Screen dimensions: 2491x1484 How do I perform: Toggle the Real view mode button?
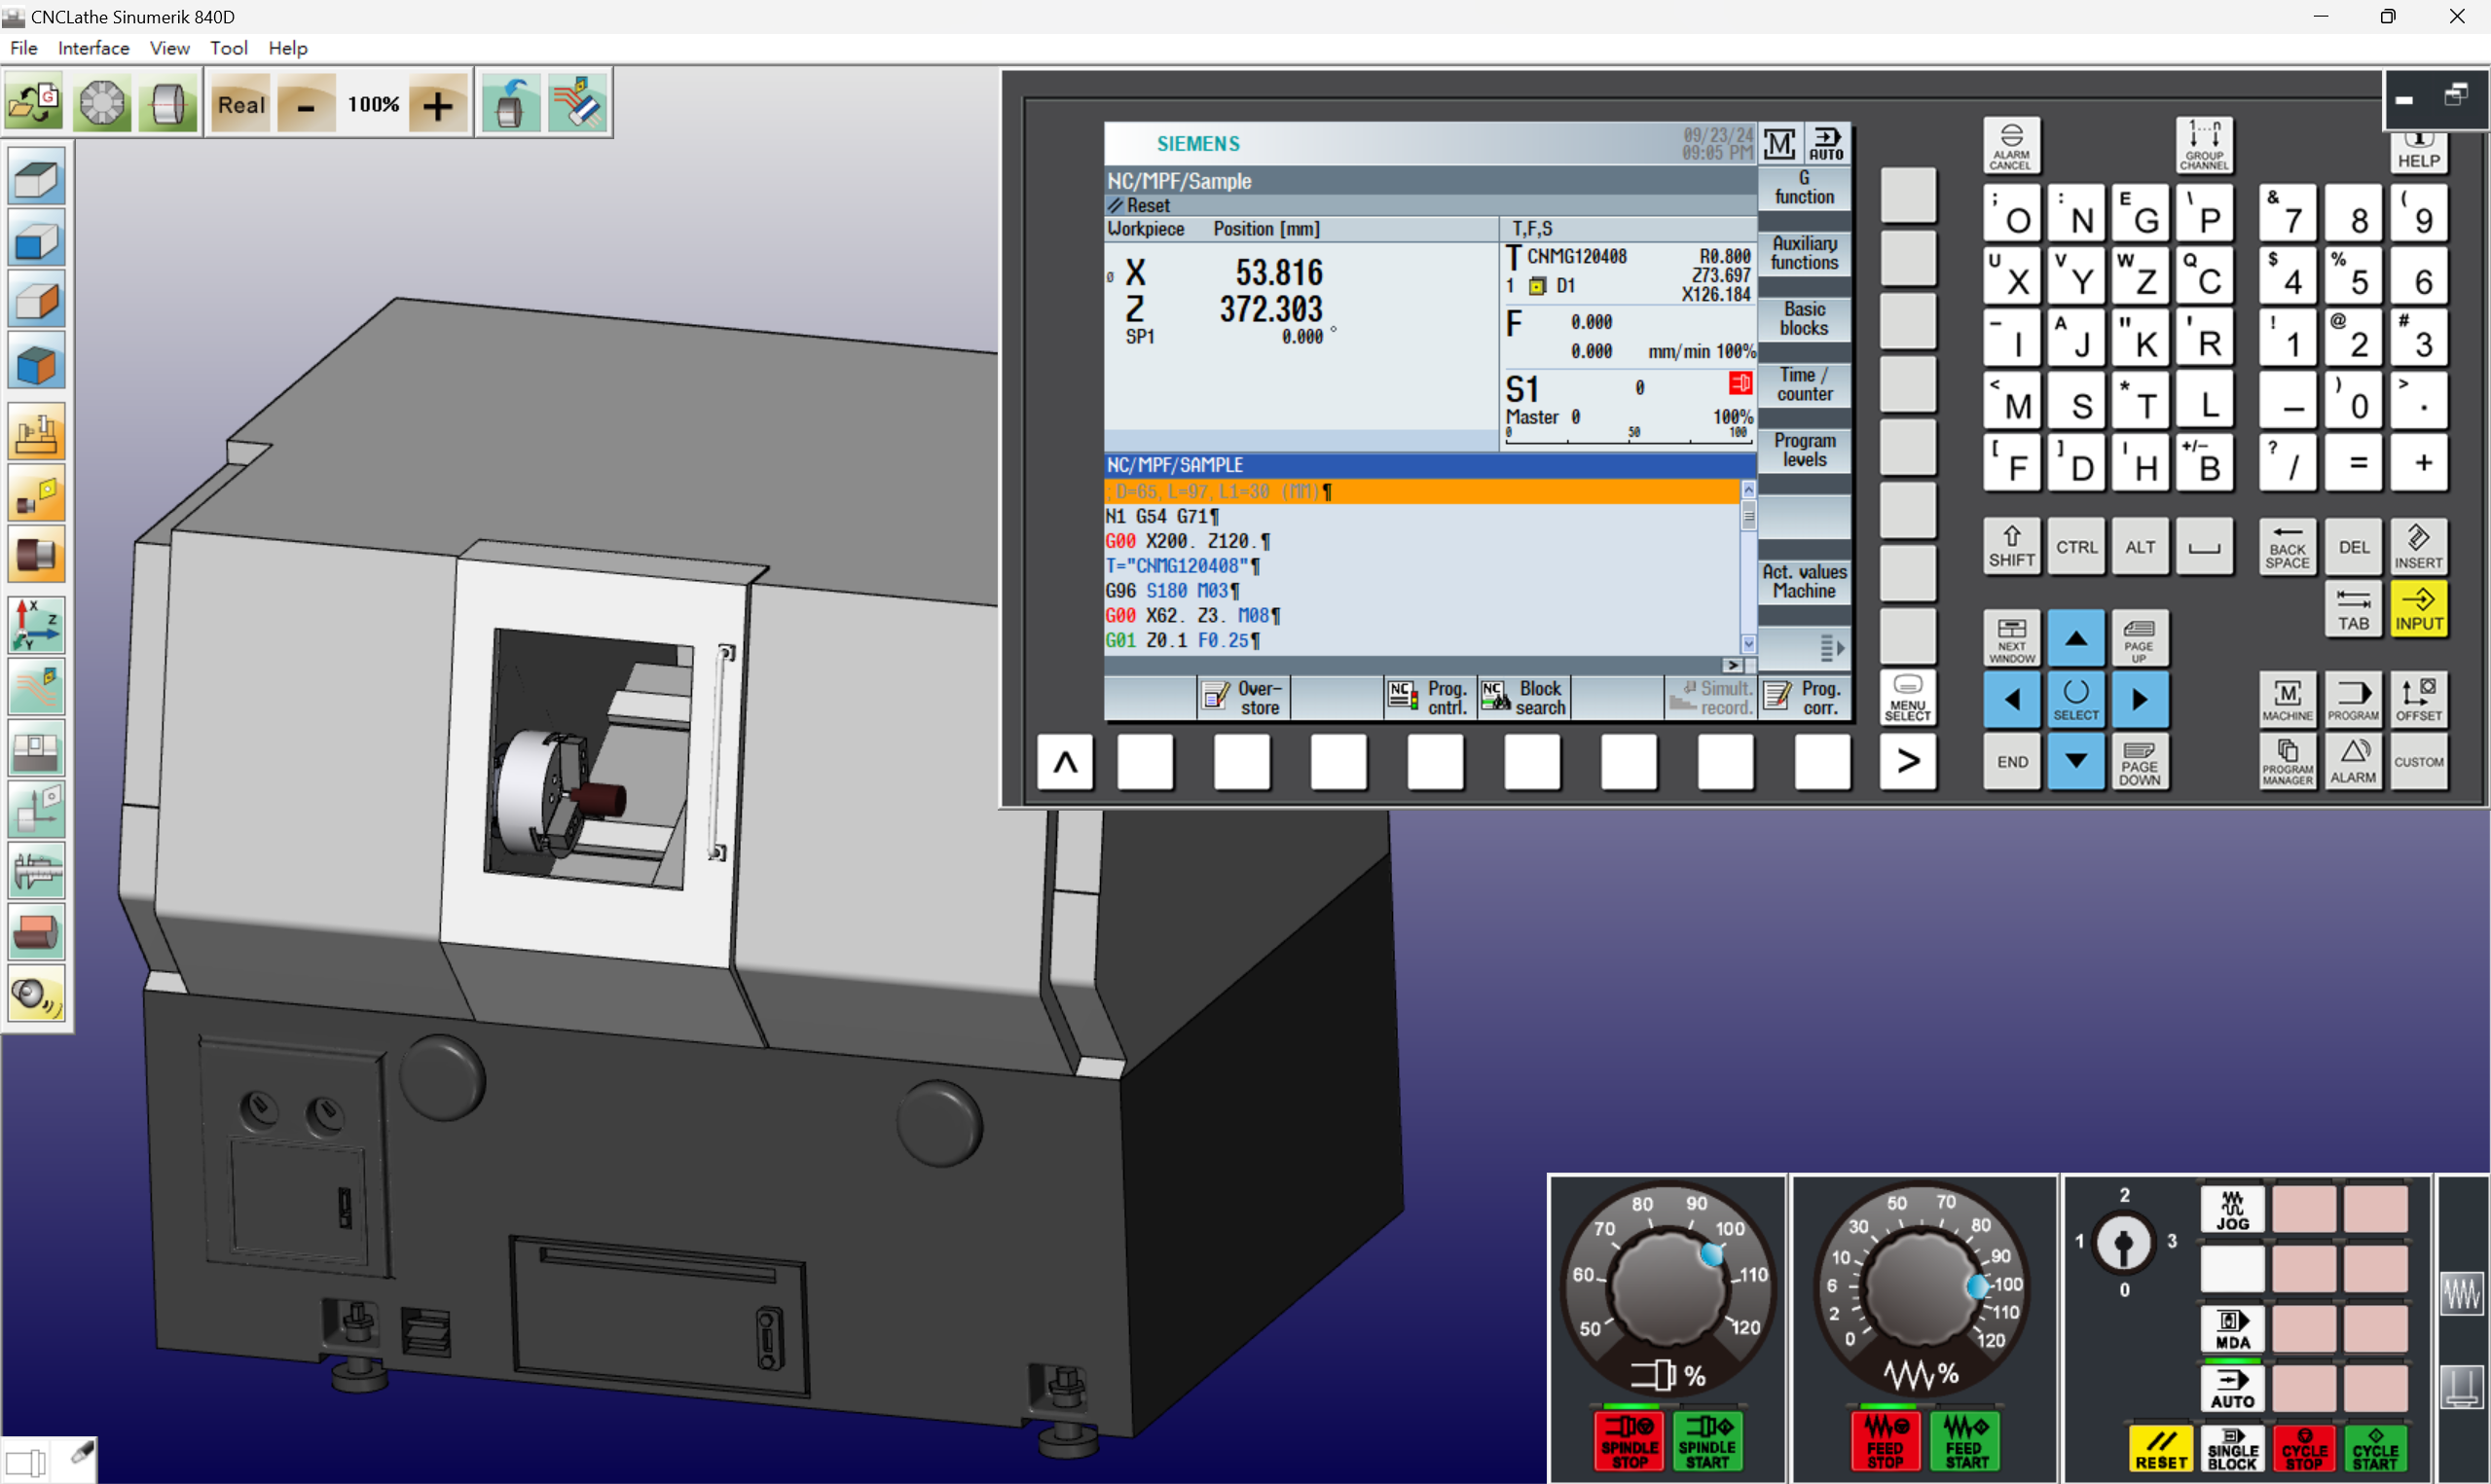click(241, 104)
